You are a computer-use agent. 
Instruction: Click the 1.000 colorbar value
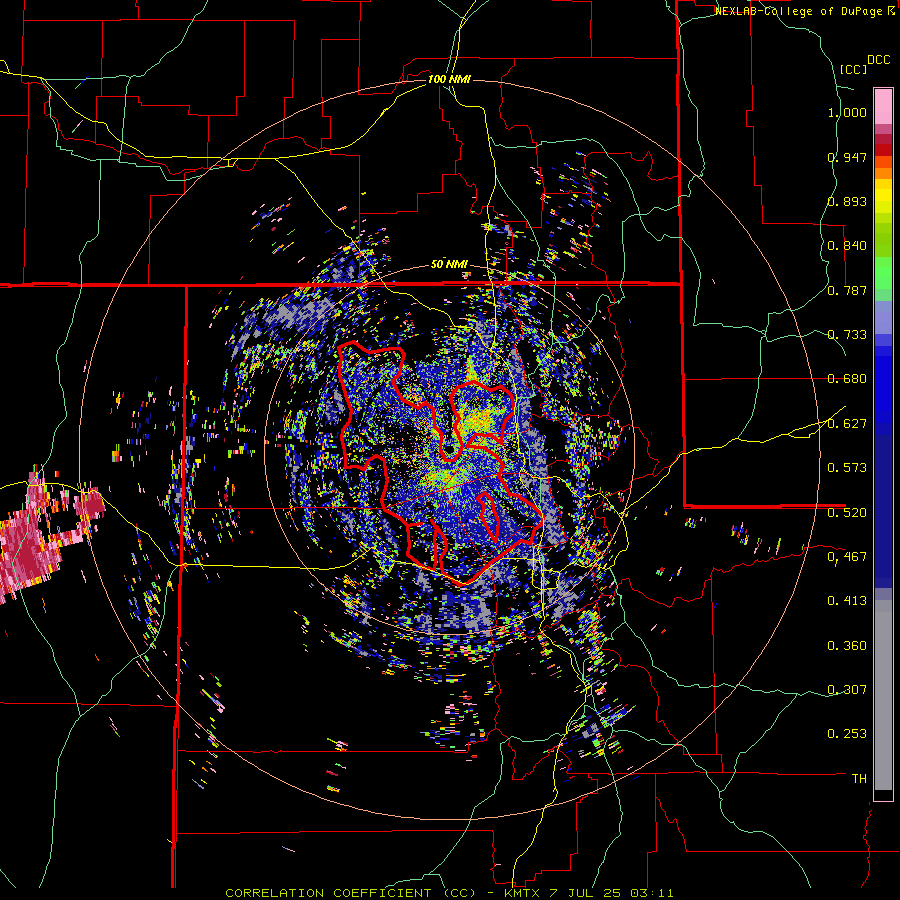pos(847,112)
